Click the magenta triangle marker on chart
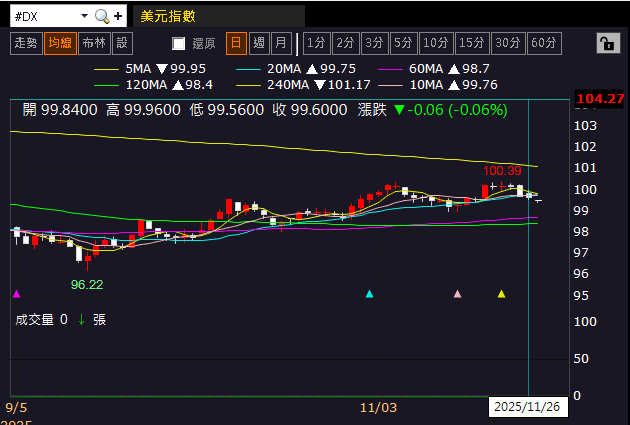 tap(16, 294)
